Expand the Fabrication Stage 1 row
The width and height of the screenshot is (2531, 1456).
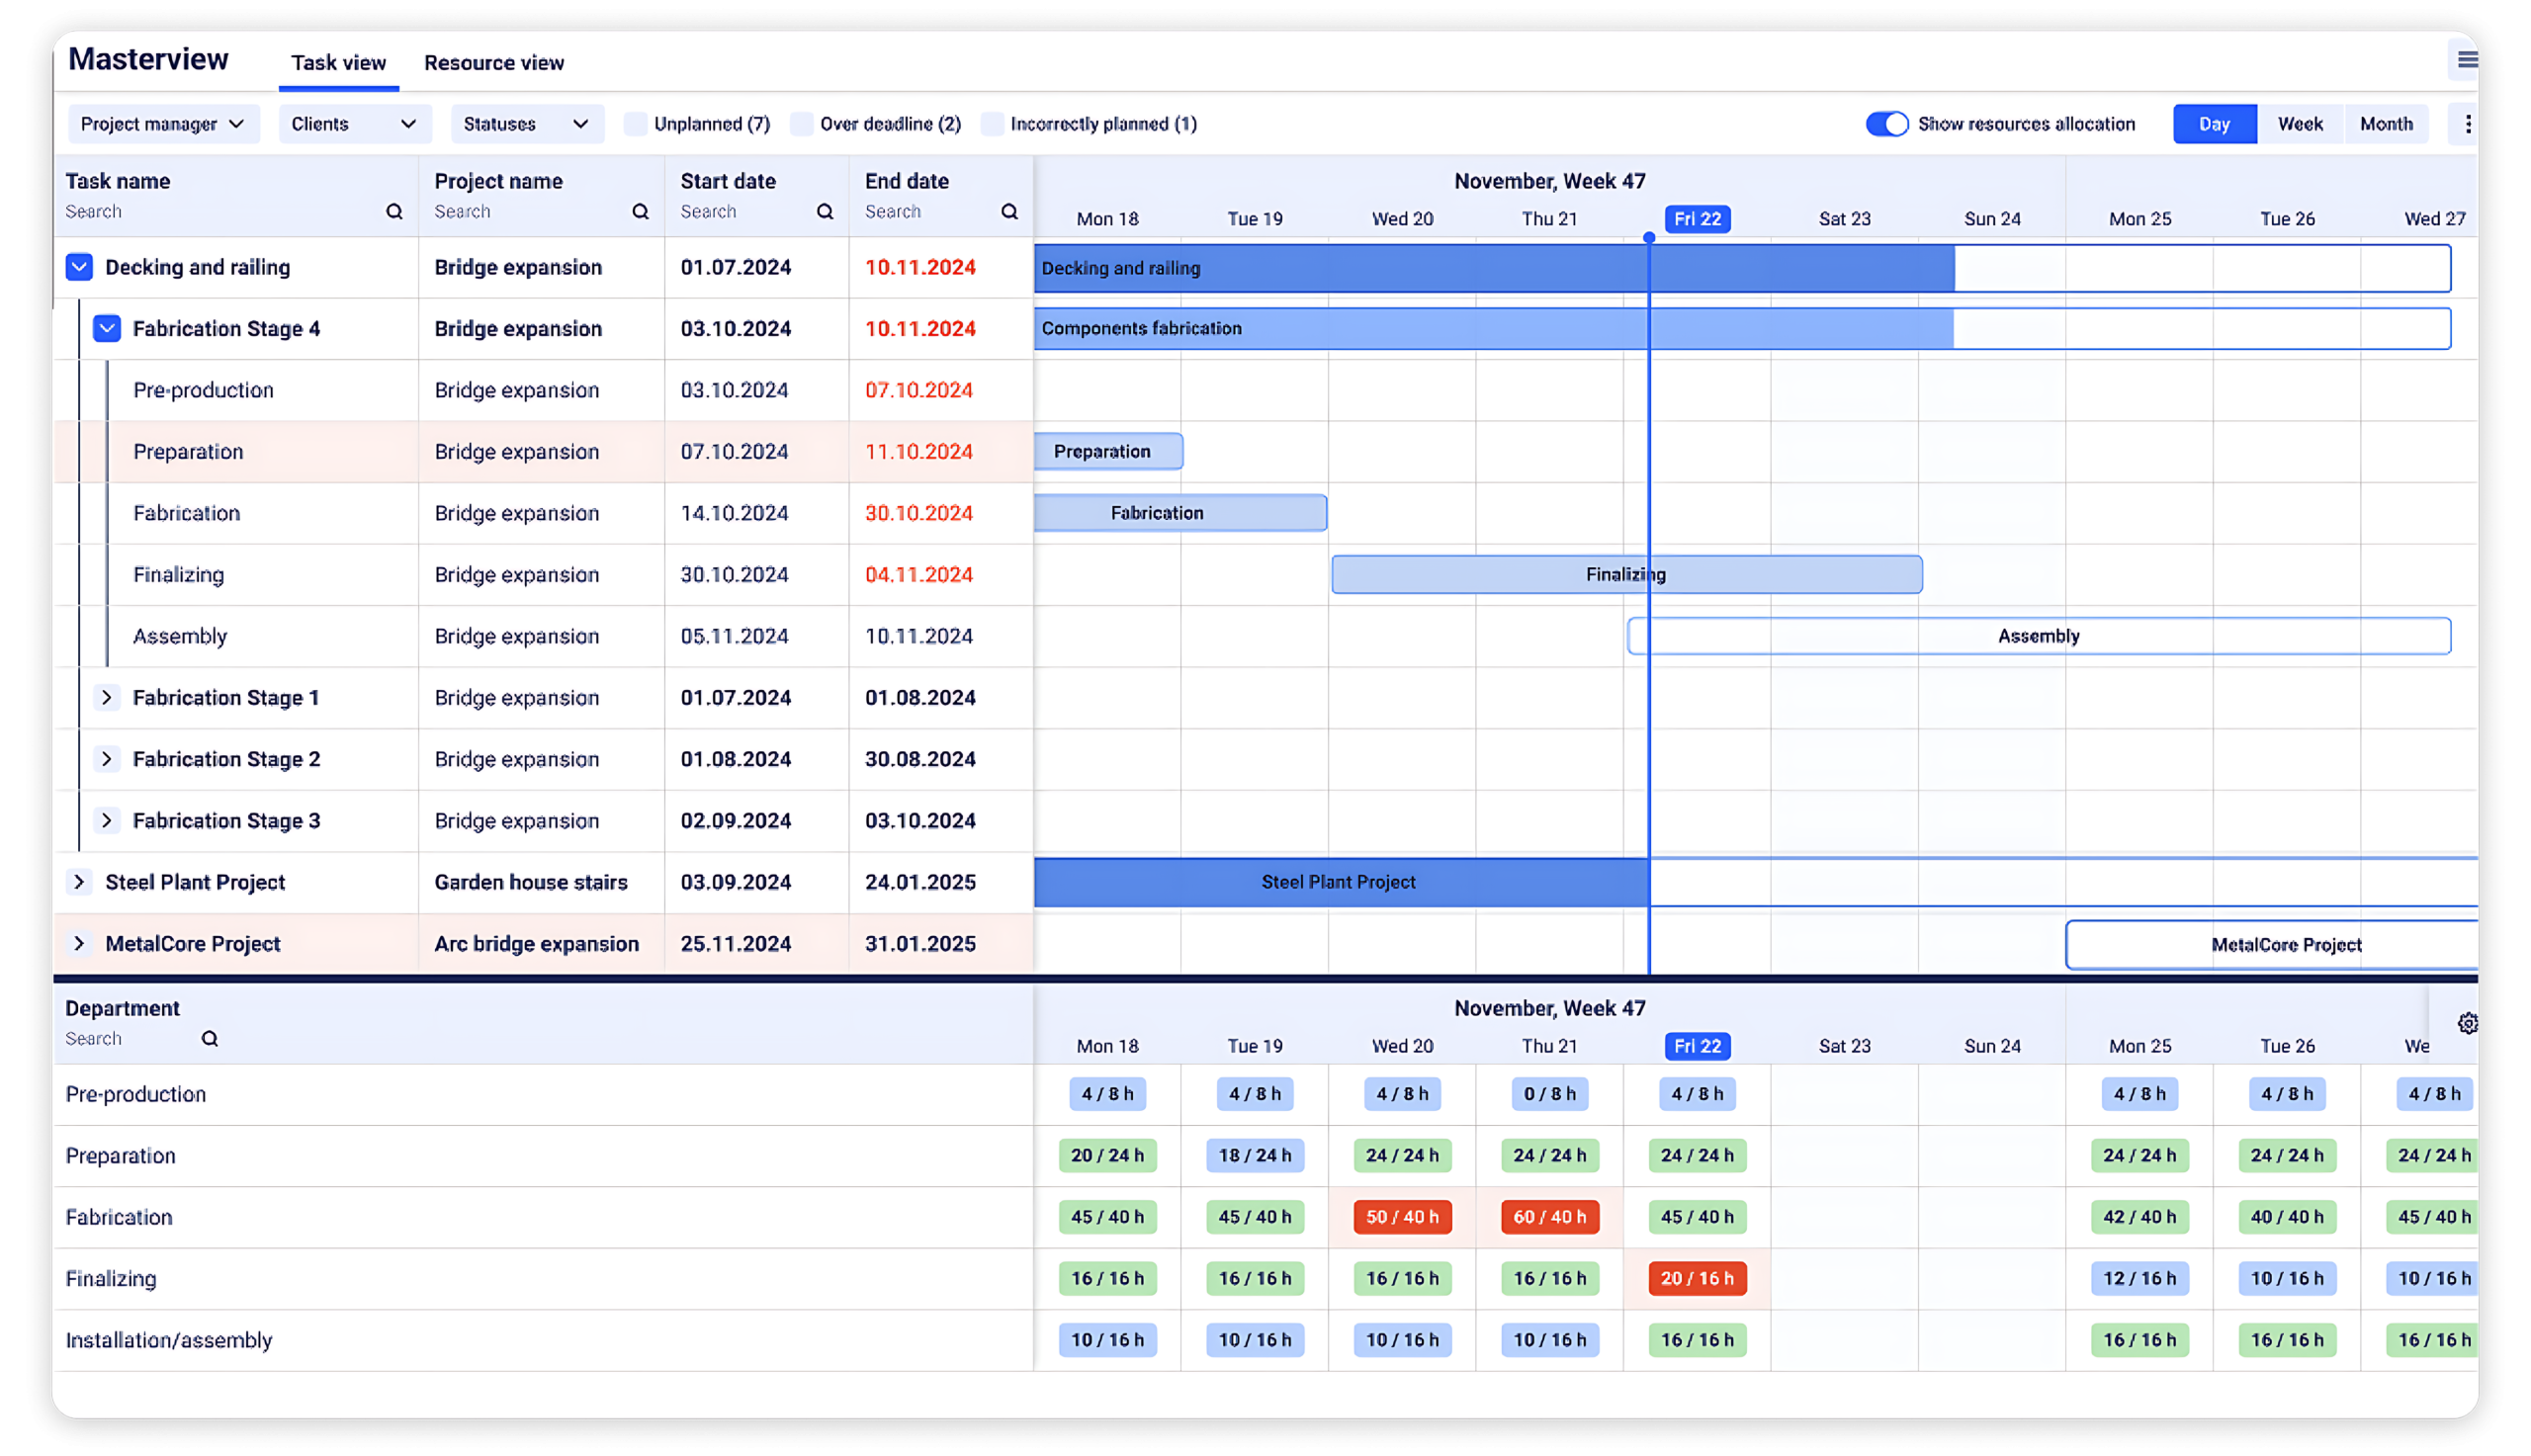click(x=107, y=697)
